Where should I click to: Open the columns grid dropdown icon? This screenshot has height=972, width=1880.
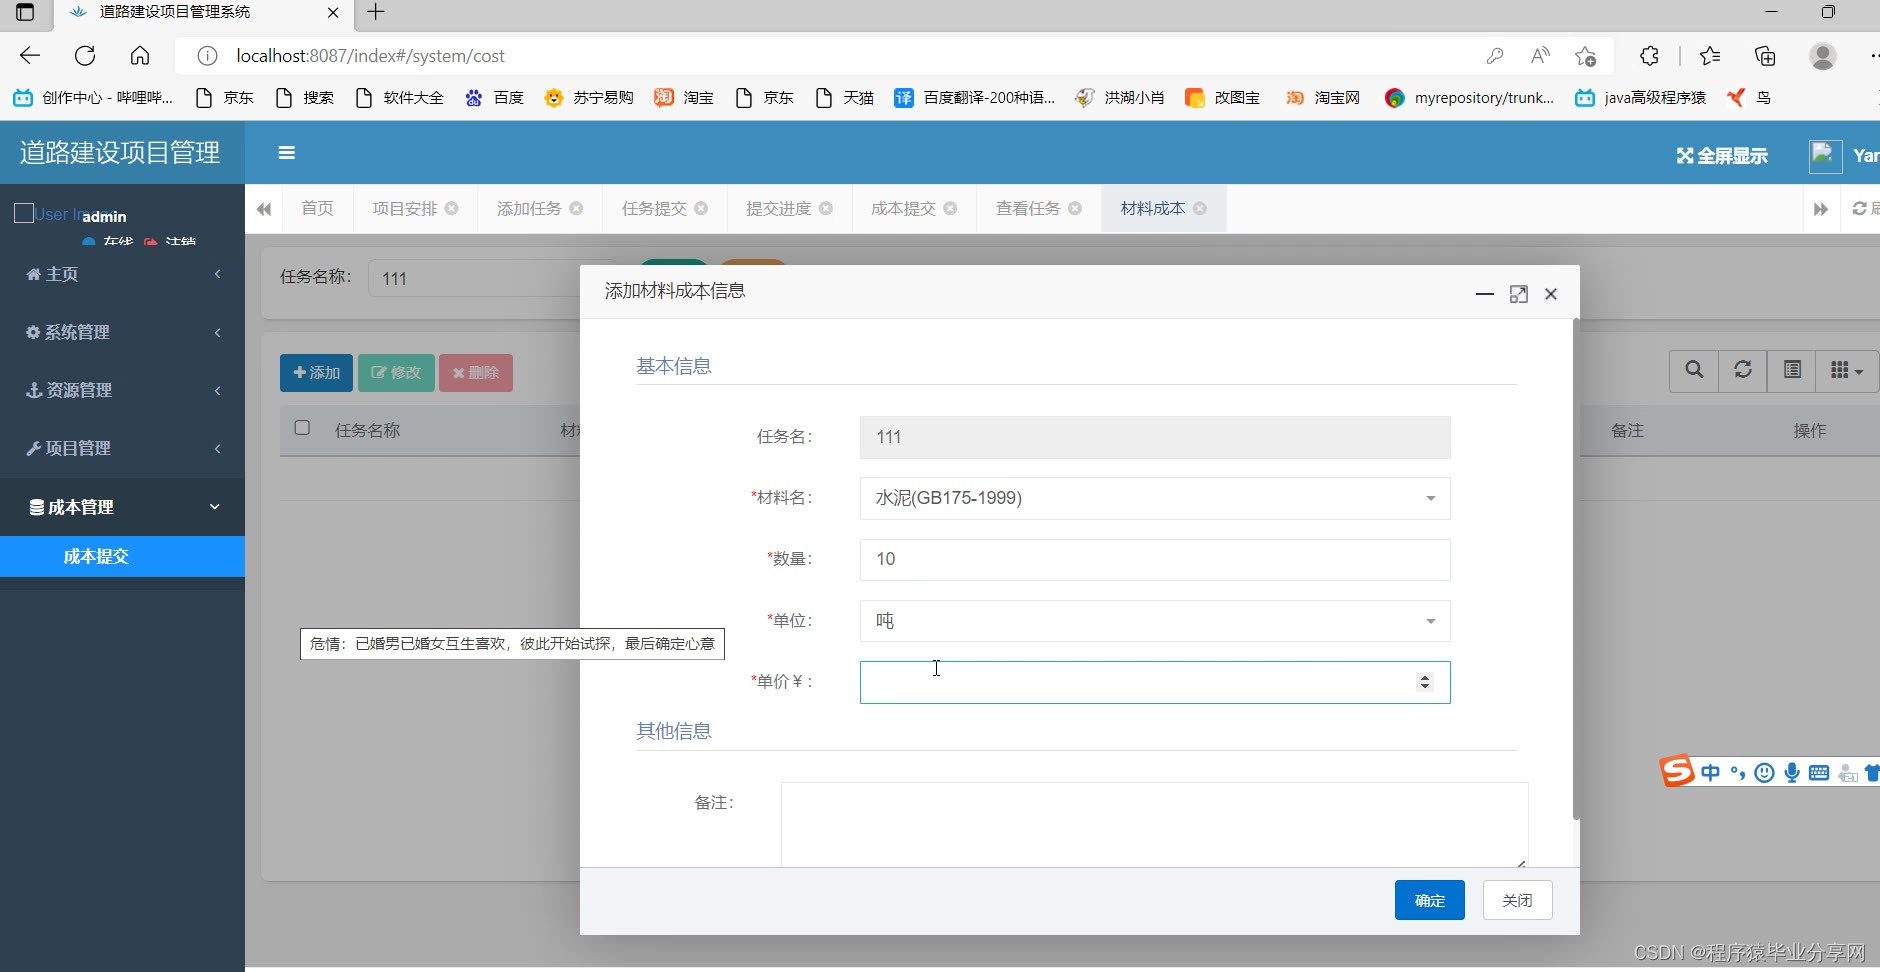pyautogui.click(x=1847, y=370)
